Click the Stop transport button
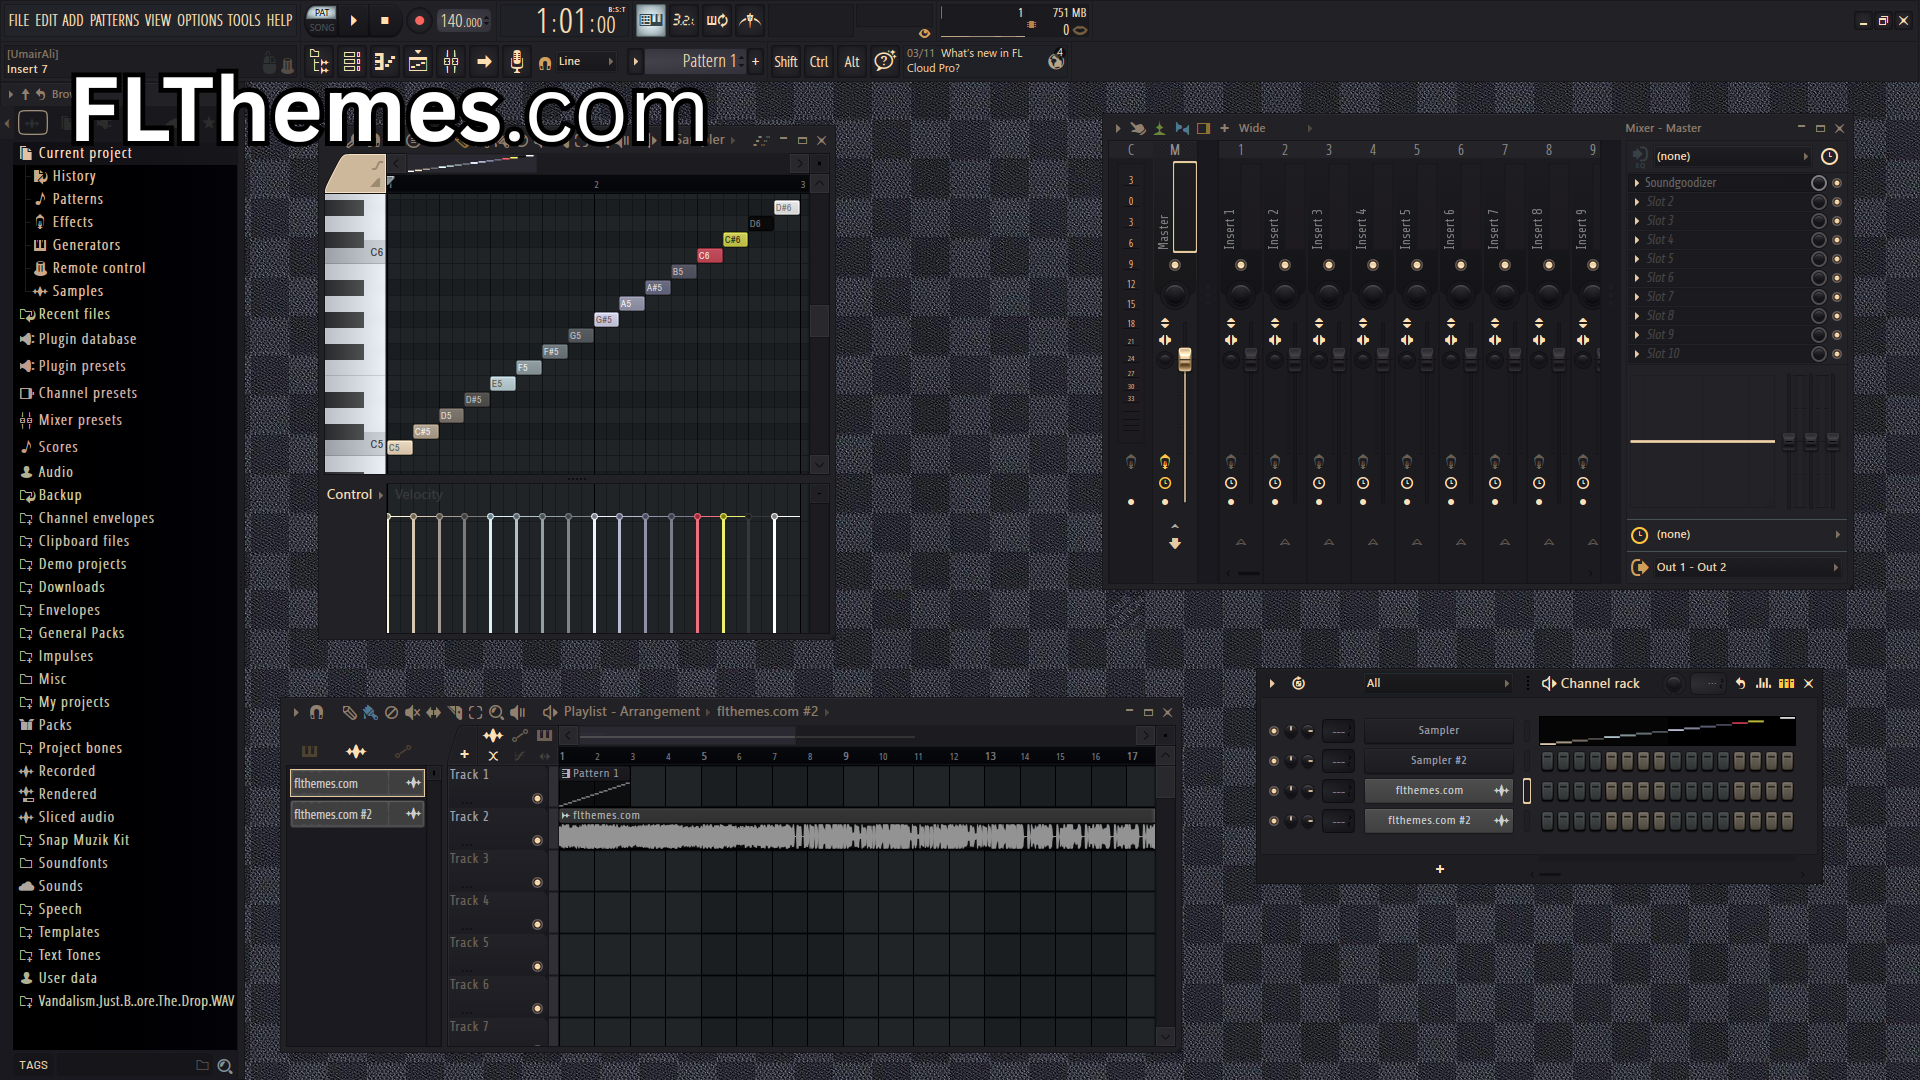The width and height of the screenshot is (1920, 1080). point(385,20)
